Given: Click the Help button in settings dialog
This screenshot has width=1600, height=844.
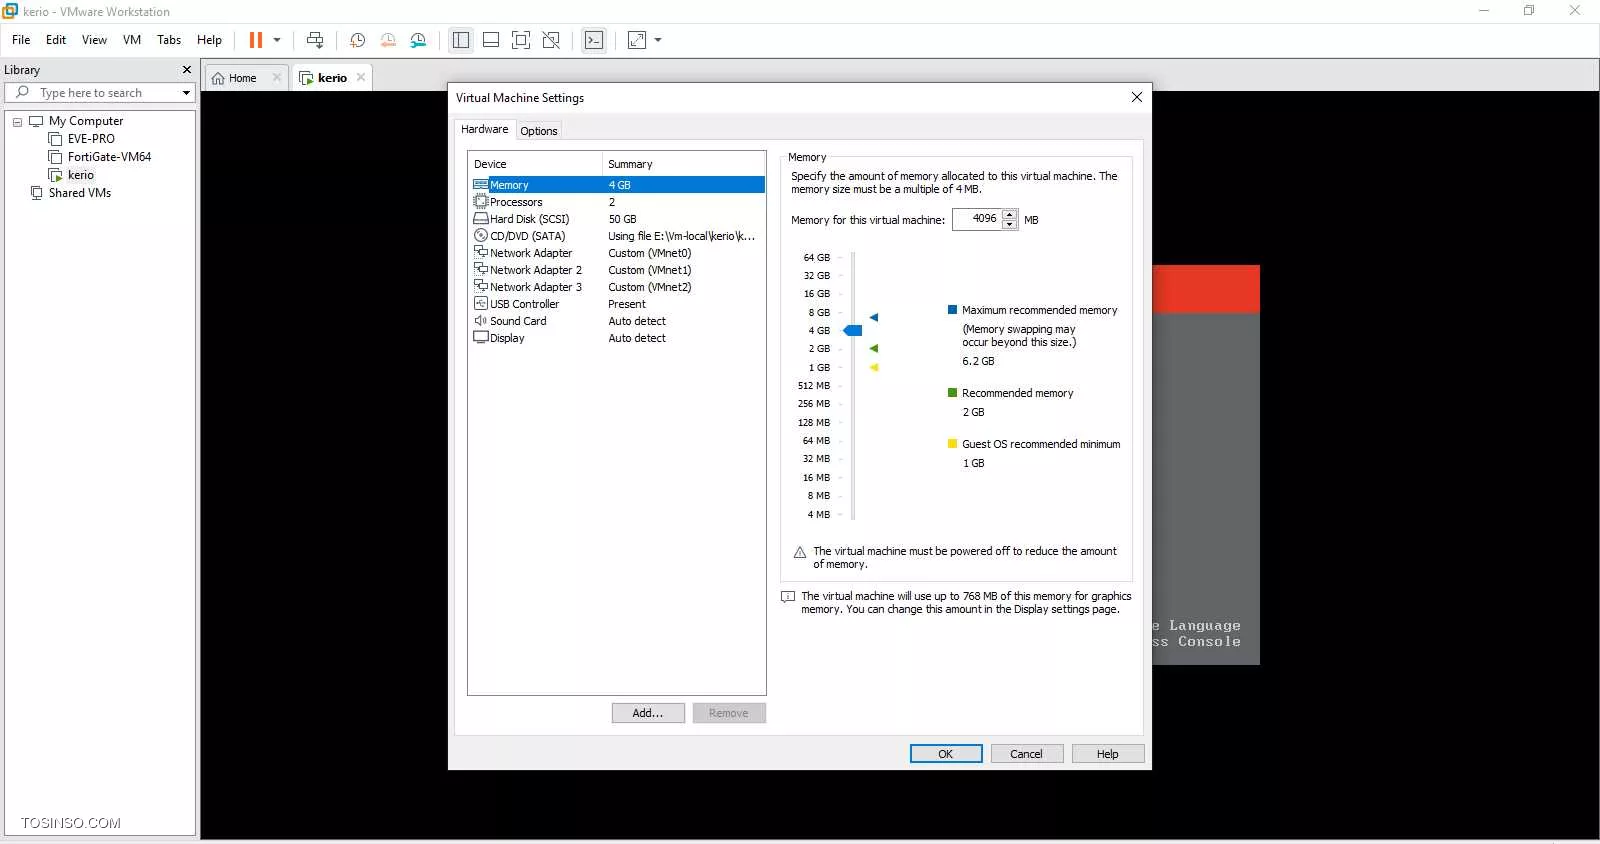Looking at the screenshot, I should pyautogui.click(x=1108, y=754).
